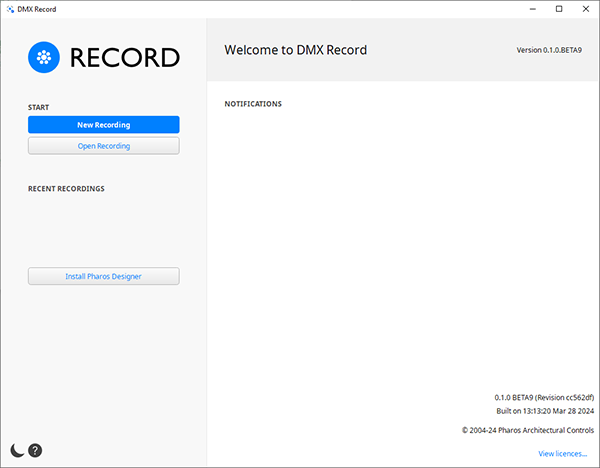The image size is (600, 468).
Task: Click the Pharos Architectural Controls copyright
Action: pyautogui.click(x=528, y=430)
